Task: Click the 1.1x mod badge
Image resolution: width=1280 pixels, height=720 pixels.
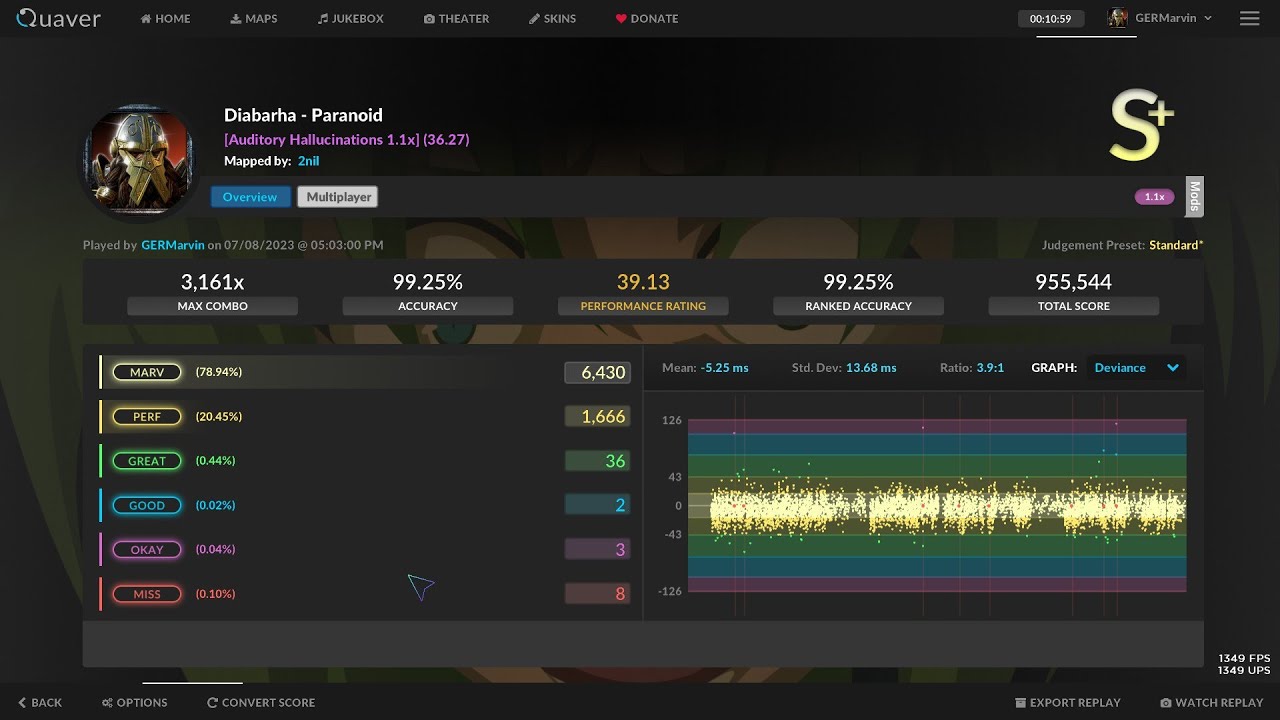Action: pos(1154,197)
